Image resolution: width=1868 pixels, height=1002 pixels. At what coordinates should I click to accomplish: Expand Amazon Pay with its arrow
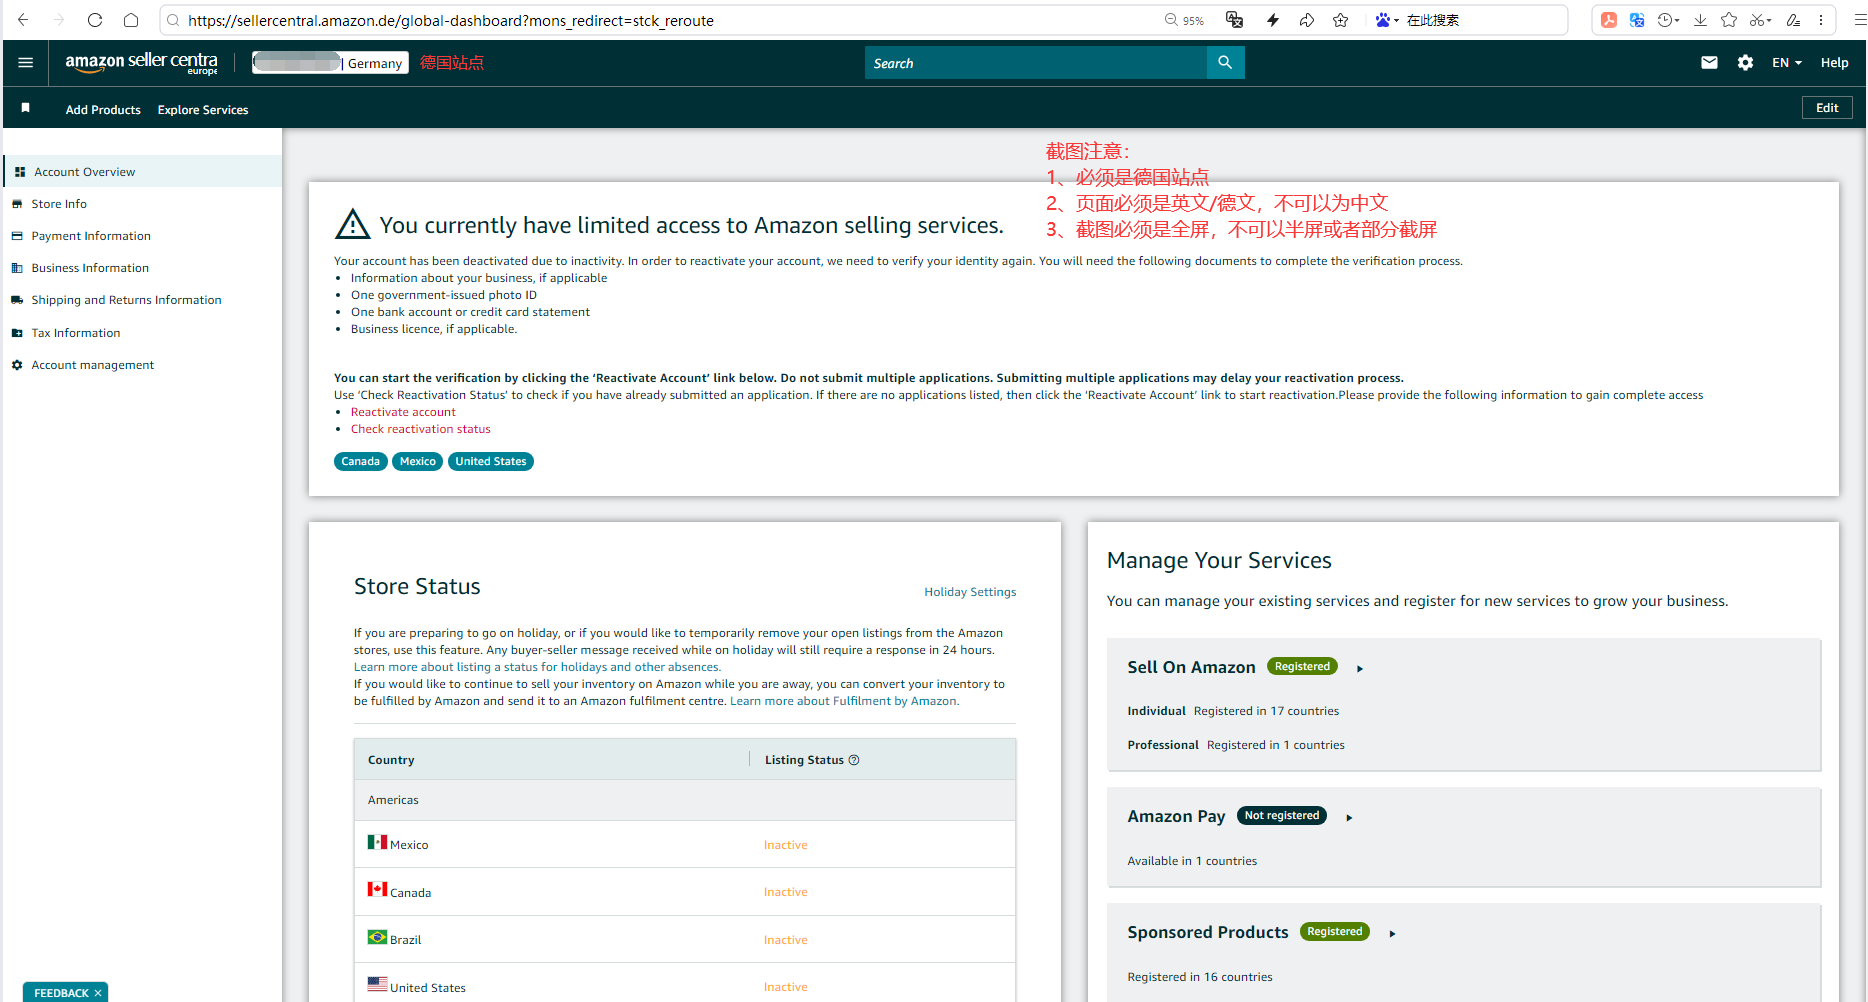click(1349, 817)
